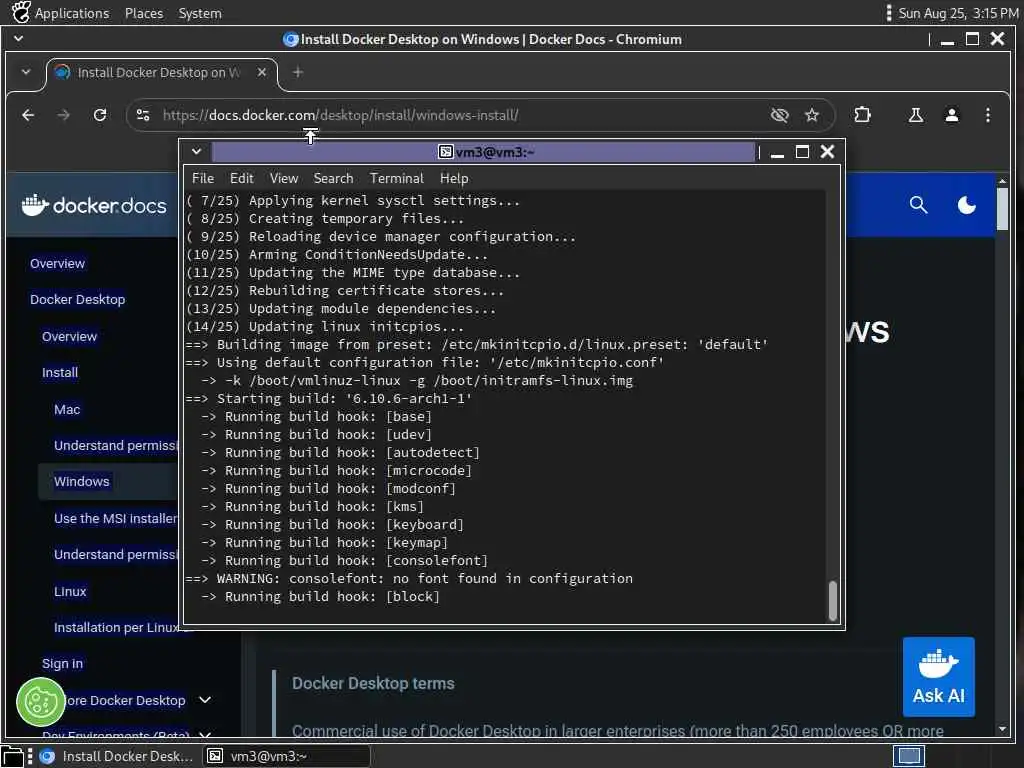Screen dimensions: 1024x768
Task: Open the terminal Search menu
Action: point(333,178)
